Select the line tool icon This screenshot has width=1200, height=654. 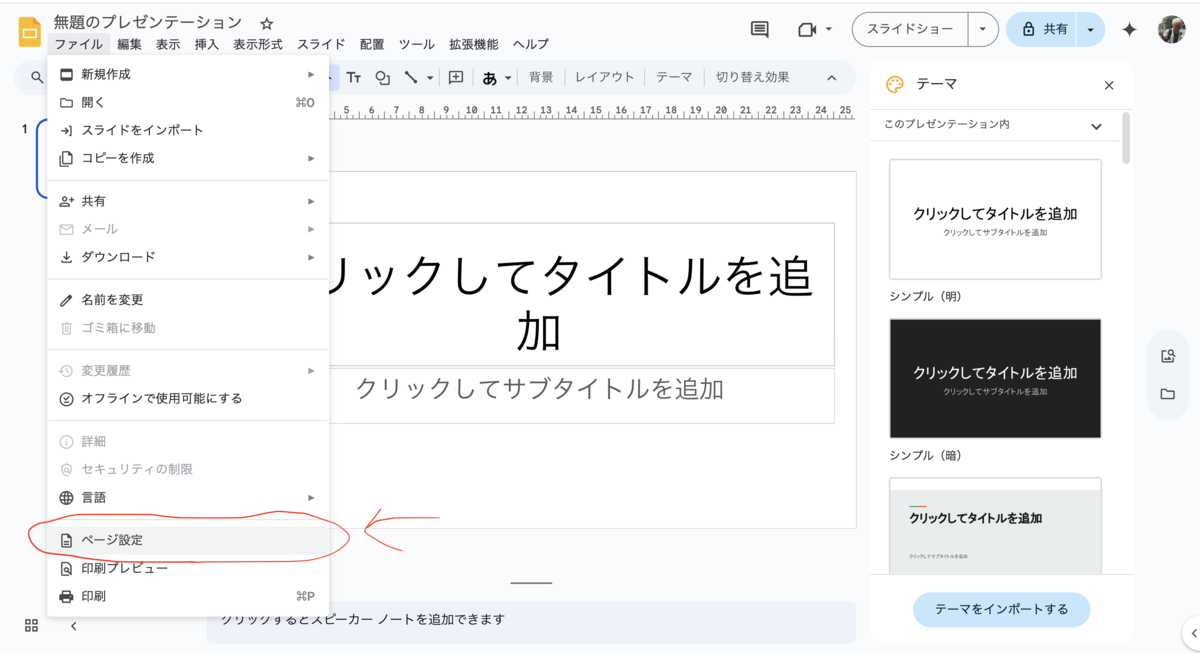click(410, 77)
